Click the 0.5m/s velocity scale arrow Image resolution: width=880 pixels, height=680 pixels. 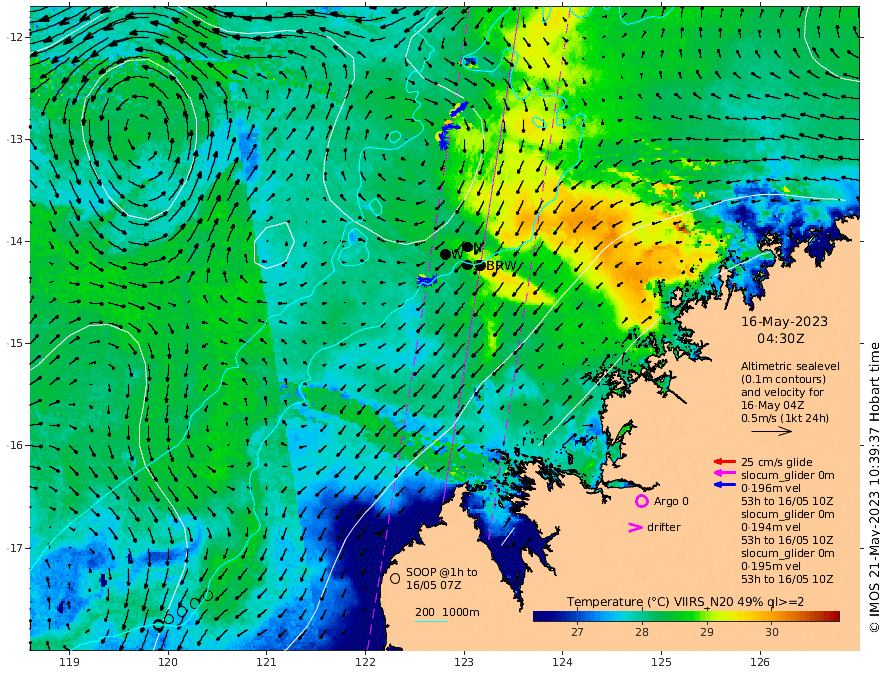[x=772, y=431]
